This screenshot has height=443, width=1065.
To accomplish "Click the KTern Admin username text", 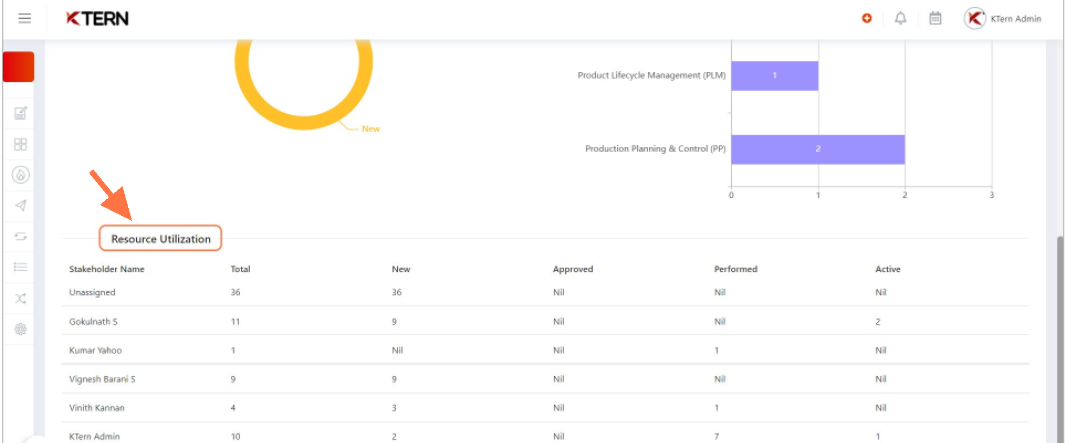I will tap(1015, 19).
